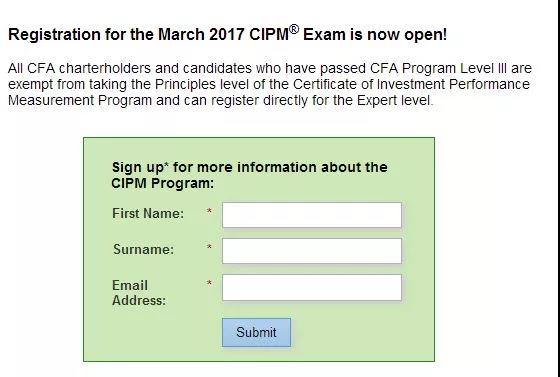Click the First Name input field

point(312,215)
